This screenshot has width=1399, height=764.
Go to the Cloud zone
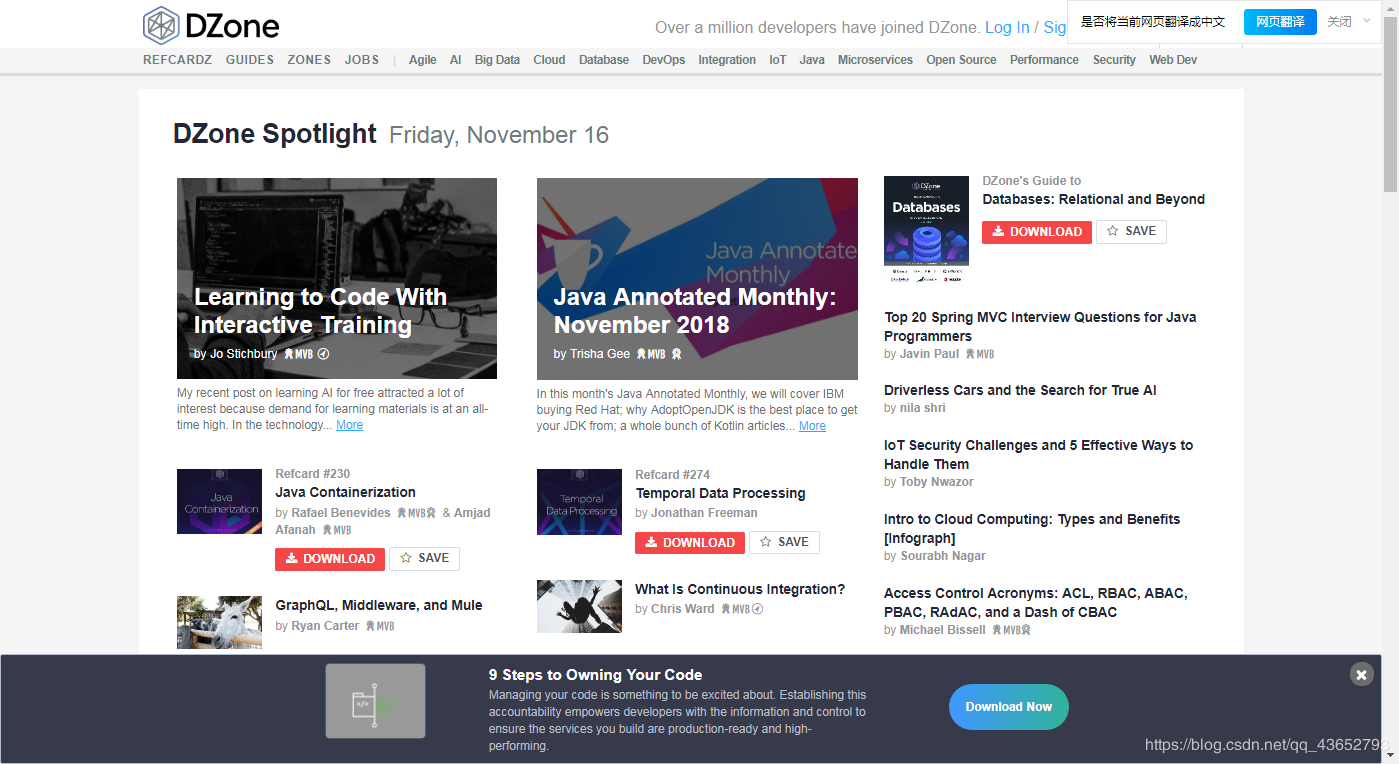549,60
